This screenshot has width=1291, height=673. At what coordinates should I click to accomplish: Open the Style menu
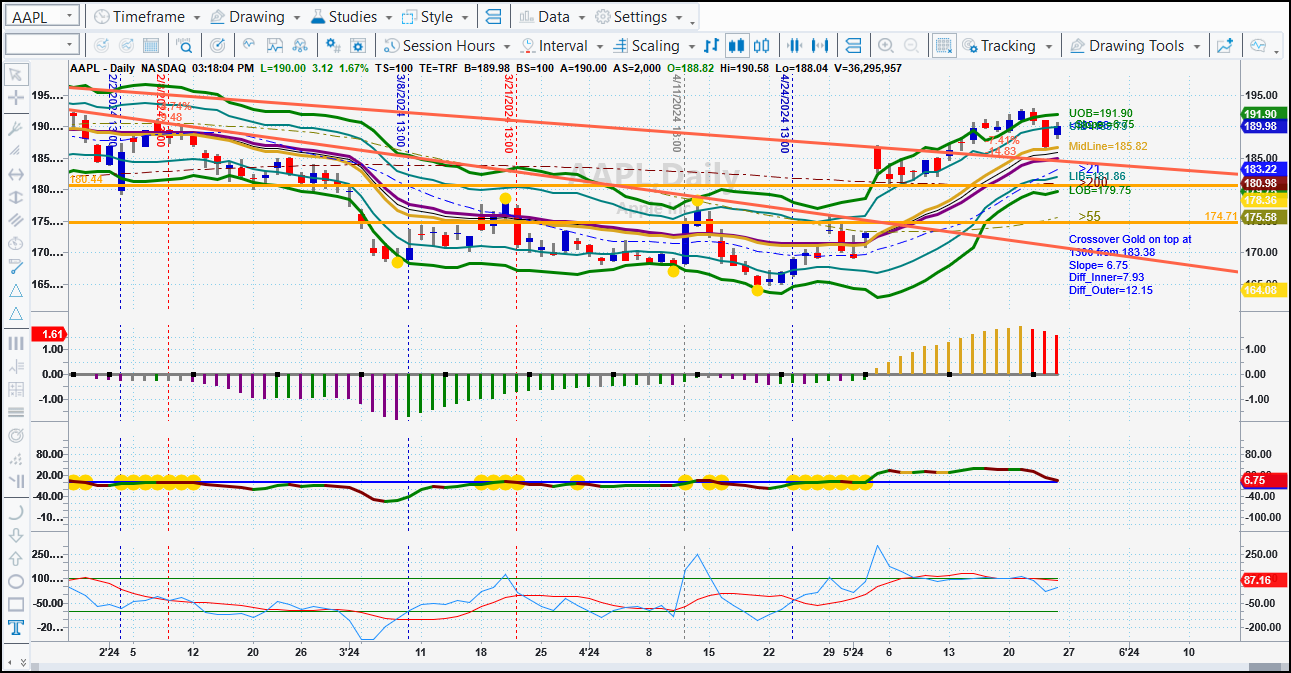point(437,17)
